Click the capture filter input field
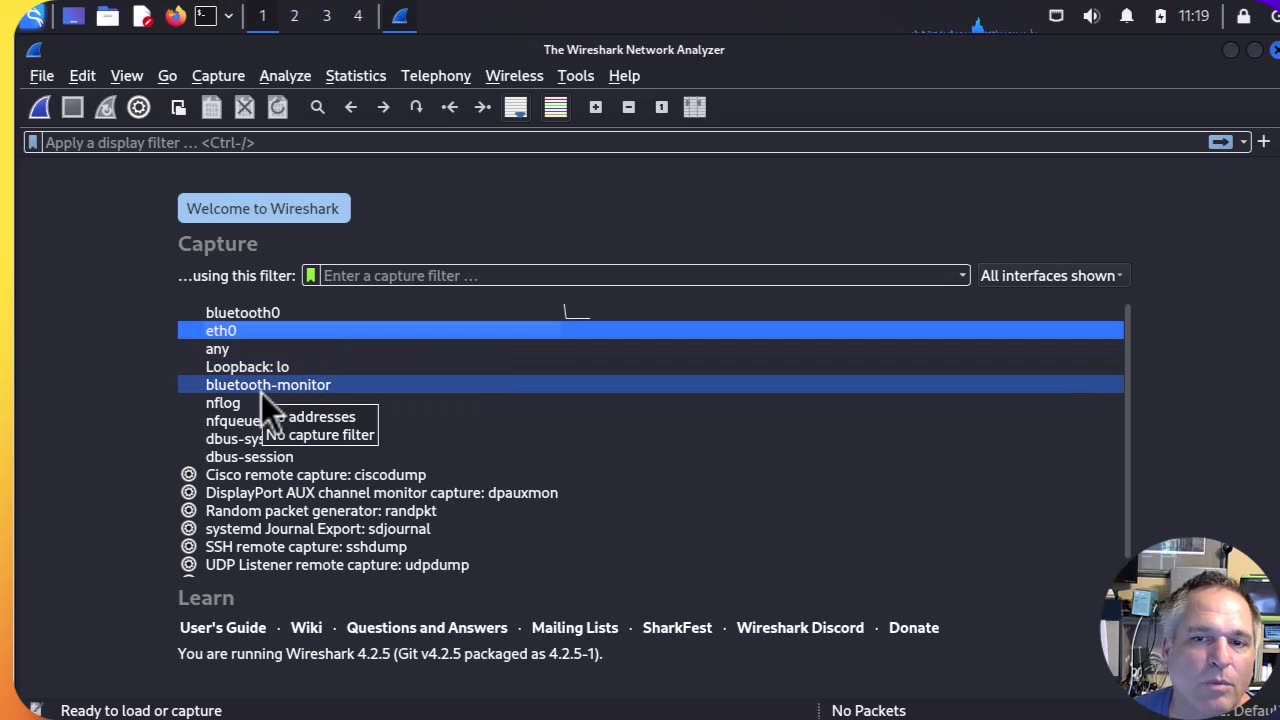Screen dimensions: 1280x720 point(637,275)
